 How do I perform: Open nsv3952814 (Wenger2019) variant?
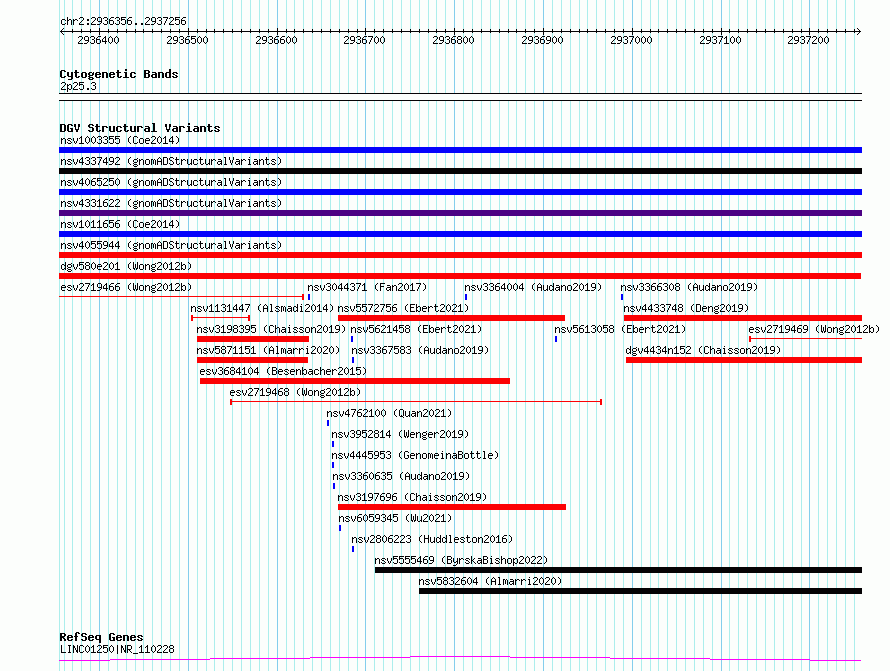[400, 434]
